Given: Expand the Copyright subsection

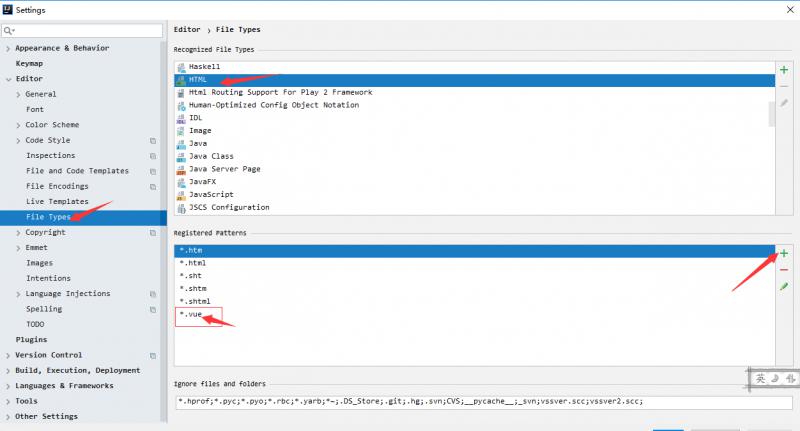Looking at the screenshot, I should 18,233.
